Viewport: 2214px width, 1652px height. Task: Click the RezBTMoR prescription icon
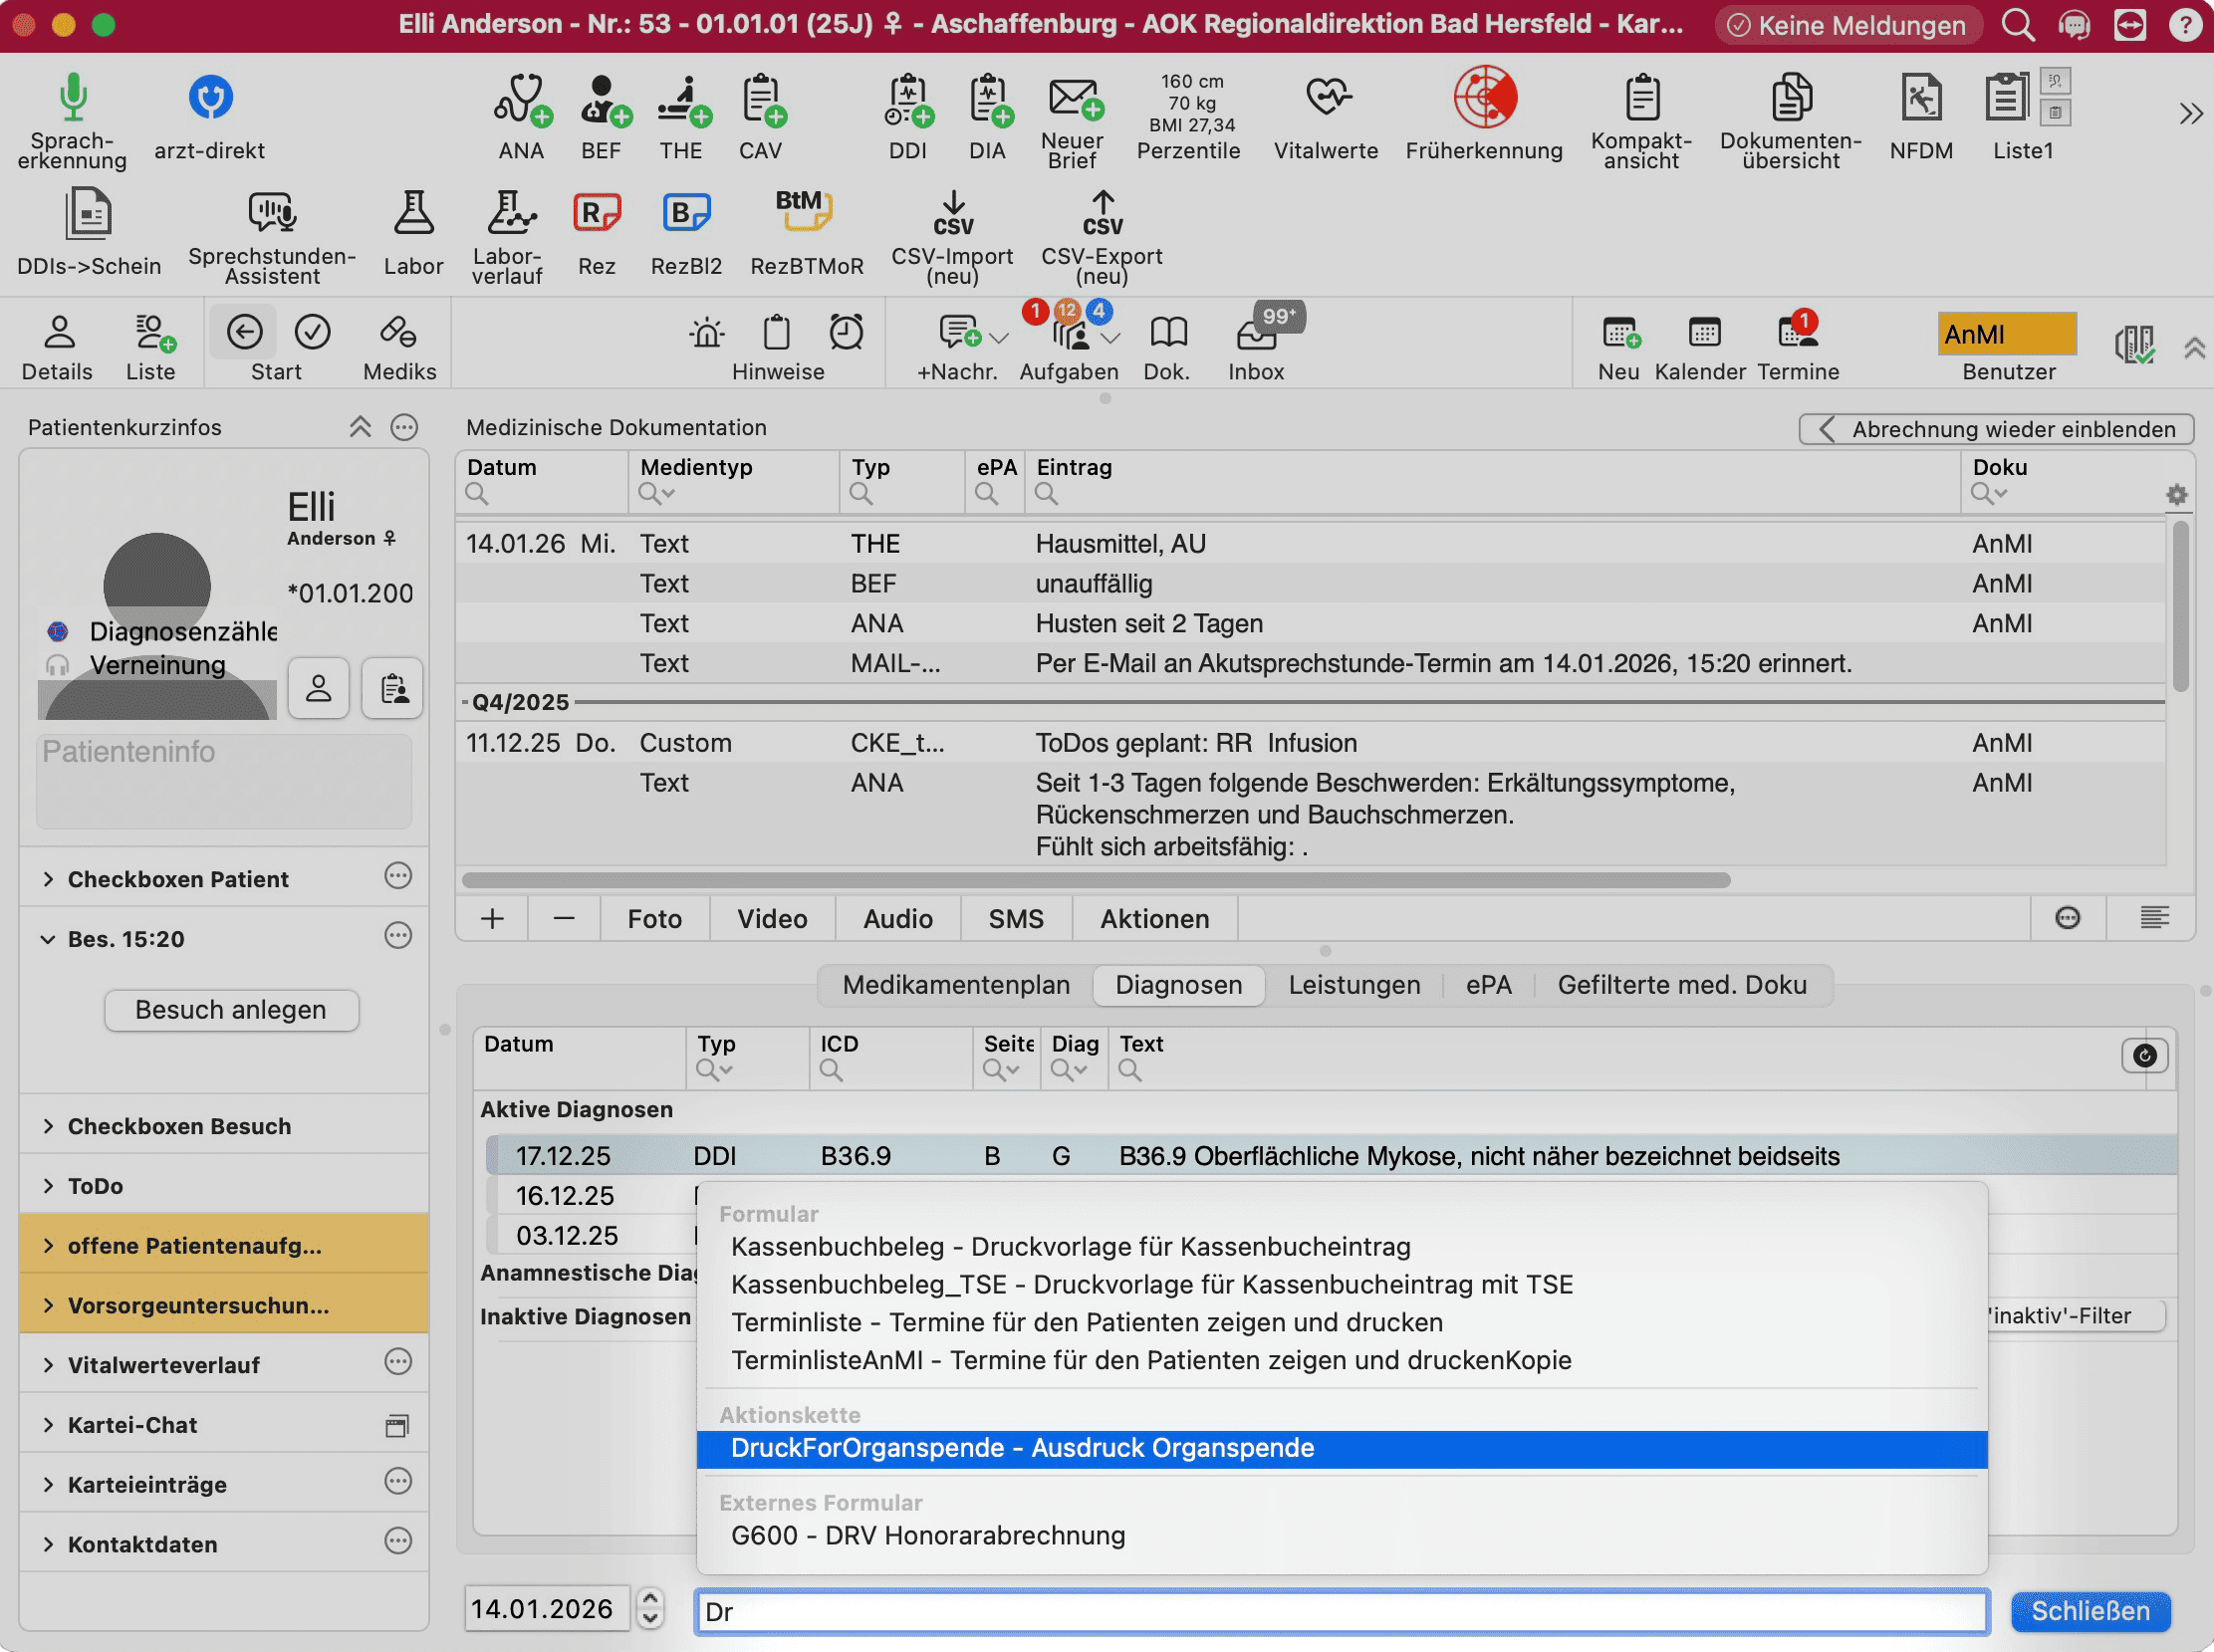point(805,212)
